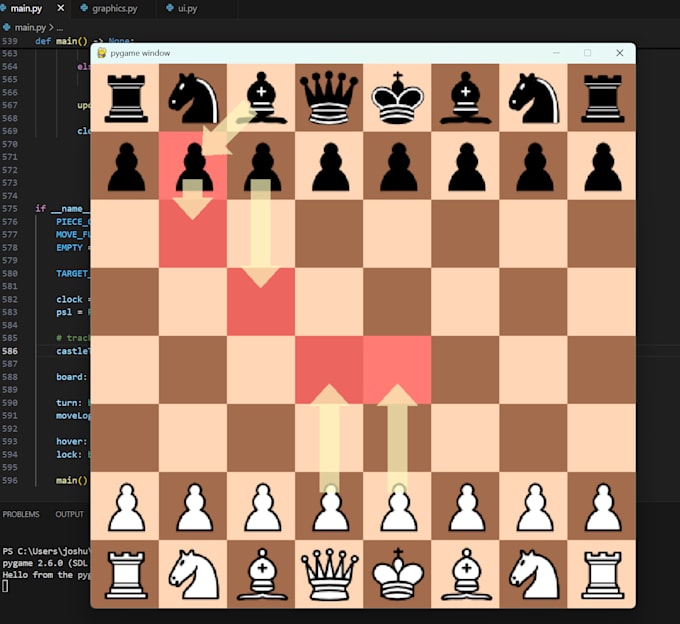Click the highlighted red square e4
This screenshot has height=624, width=680.
pyautogui.click(x=397, y=370)
